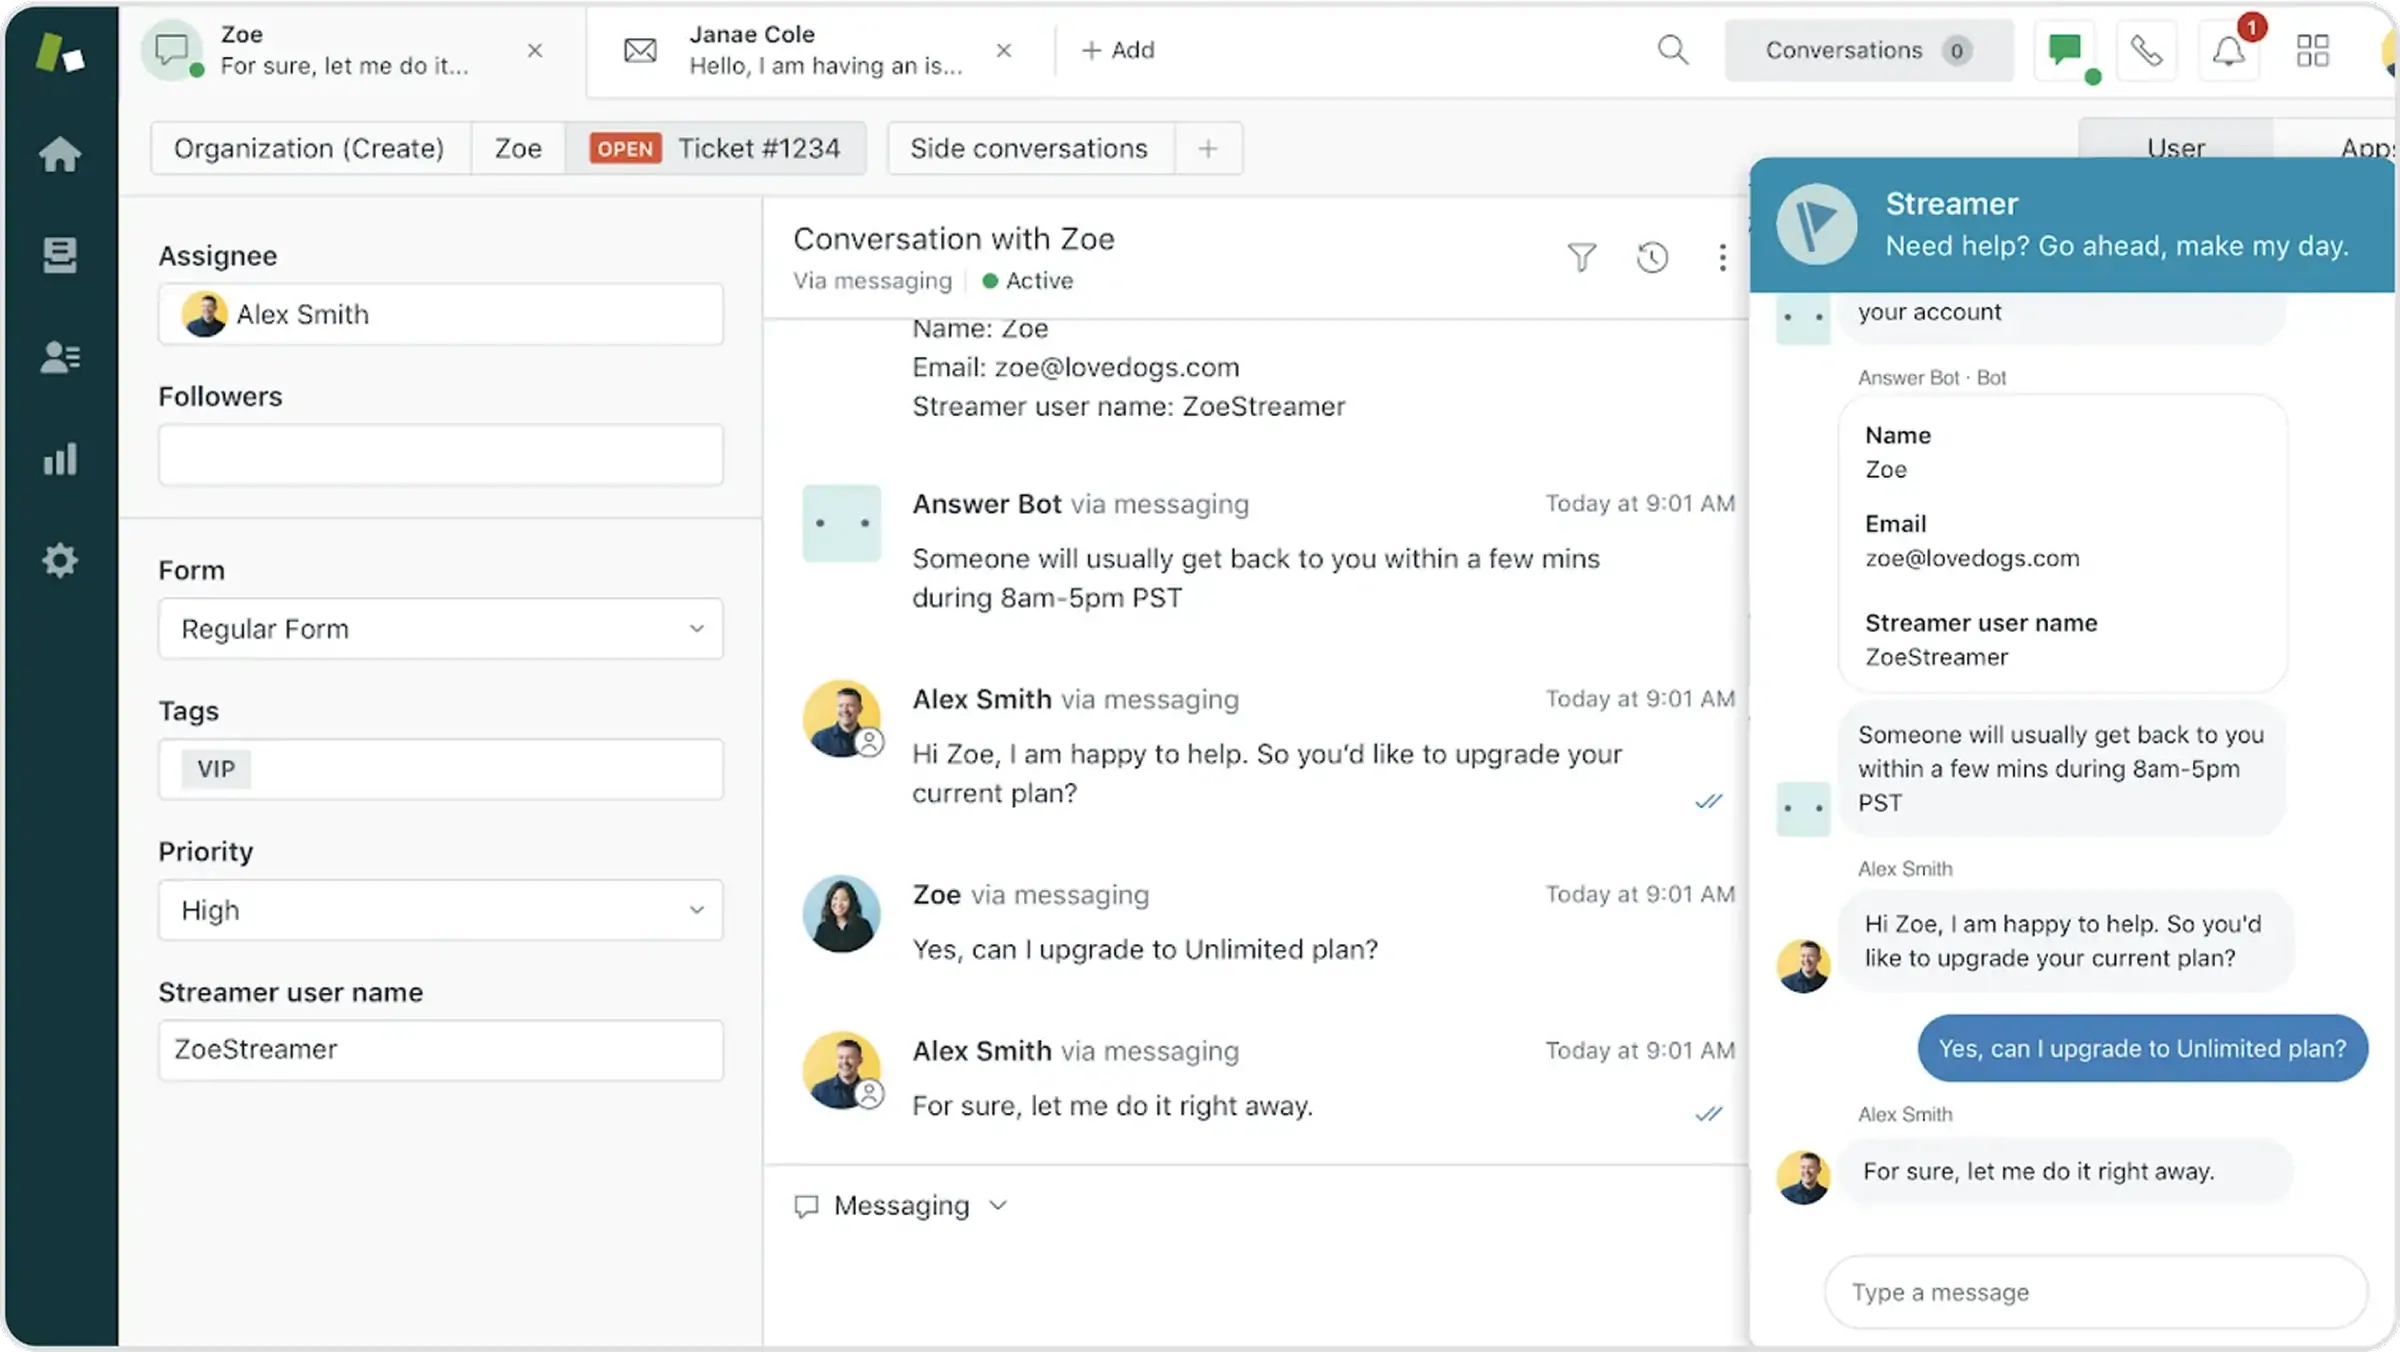
Task: Click the Active status indicator
Action: tap(1028, 281)
